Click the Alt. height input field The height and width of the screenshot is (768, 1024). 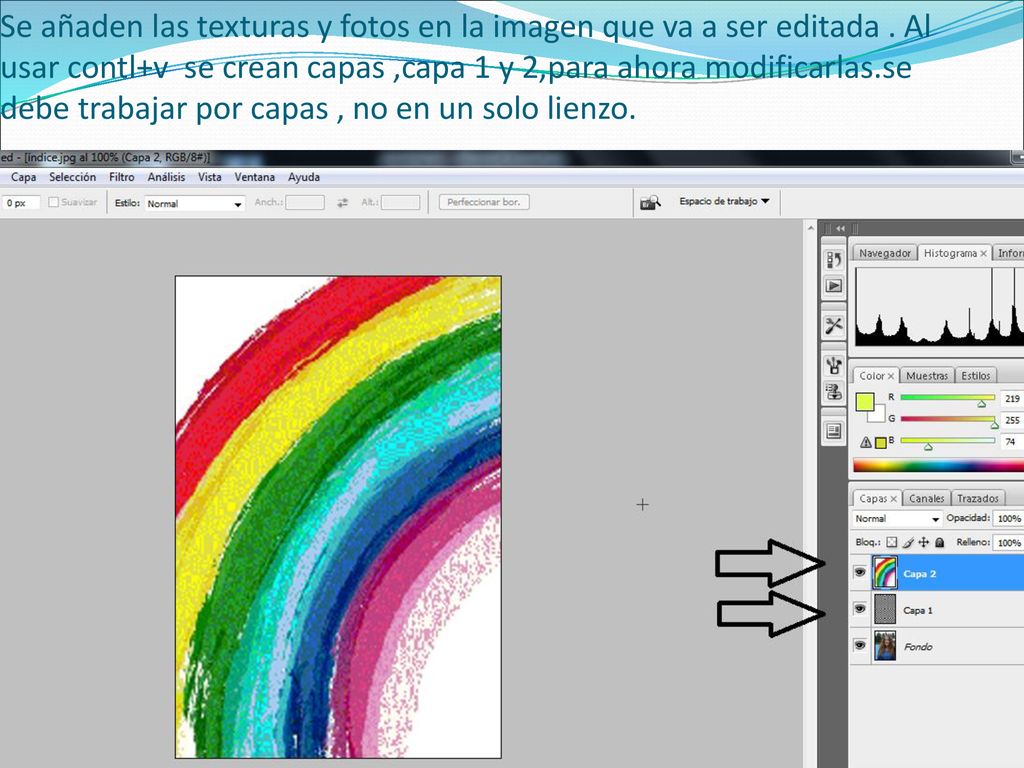click(x=400, y=202)
